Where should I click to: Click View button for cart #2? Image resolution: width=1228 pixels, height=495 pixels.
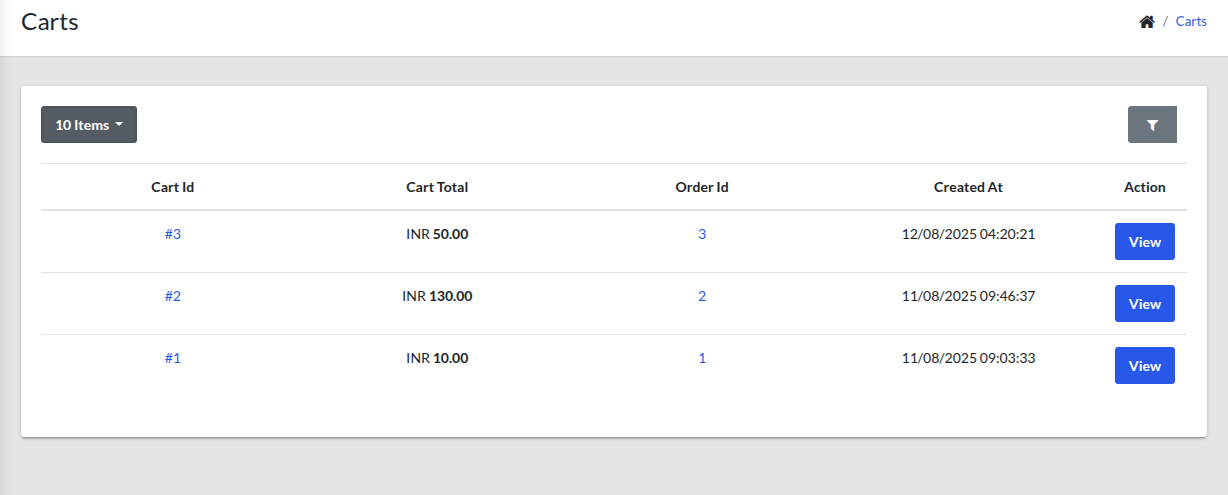pos(1145,304)
